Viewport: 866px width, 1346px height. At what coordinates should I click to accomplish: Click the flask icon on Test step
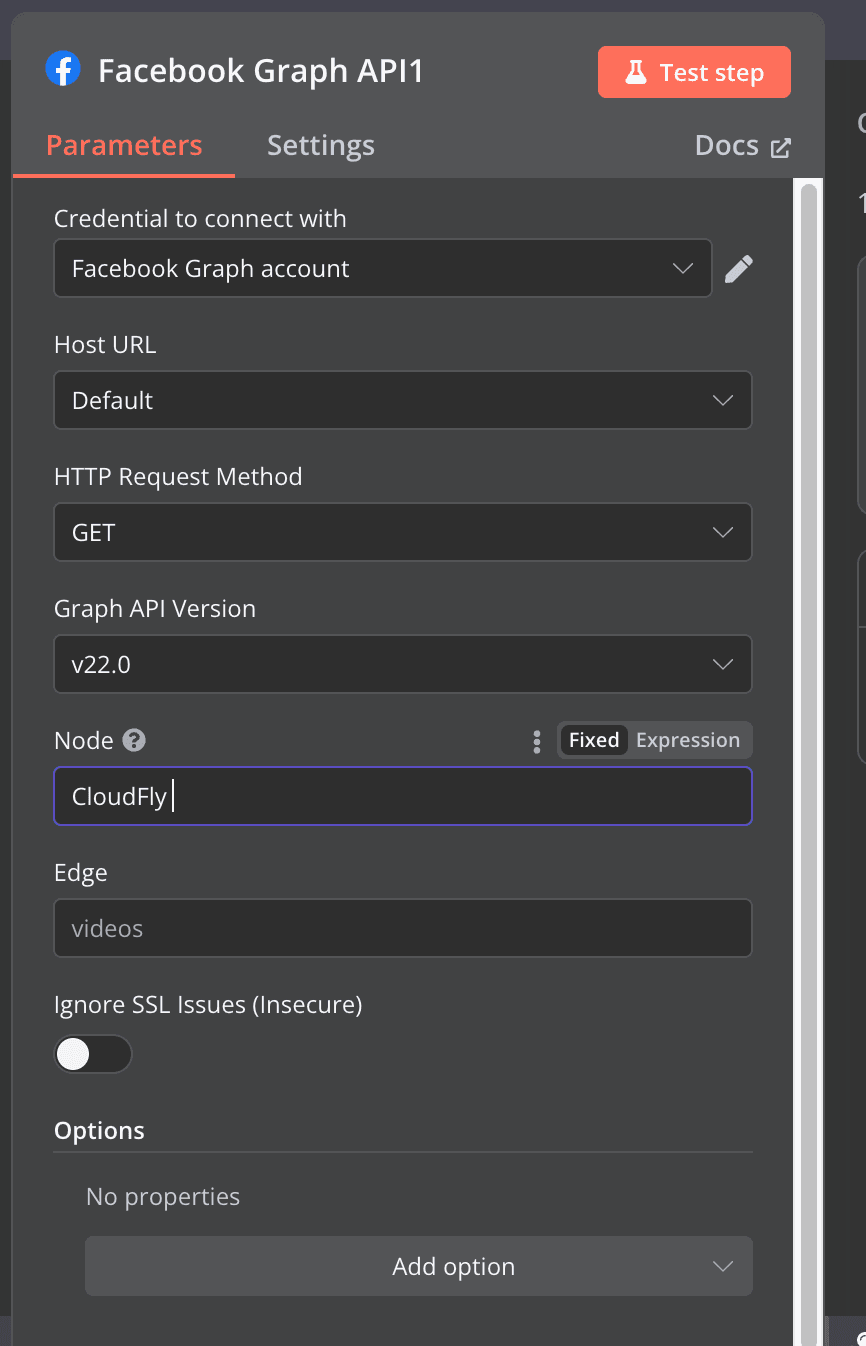pos(635,73)
